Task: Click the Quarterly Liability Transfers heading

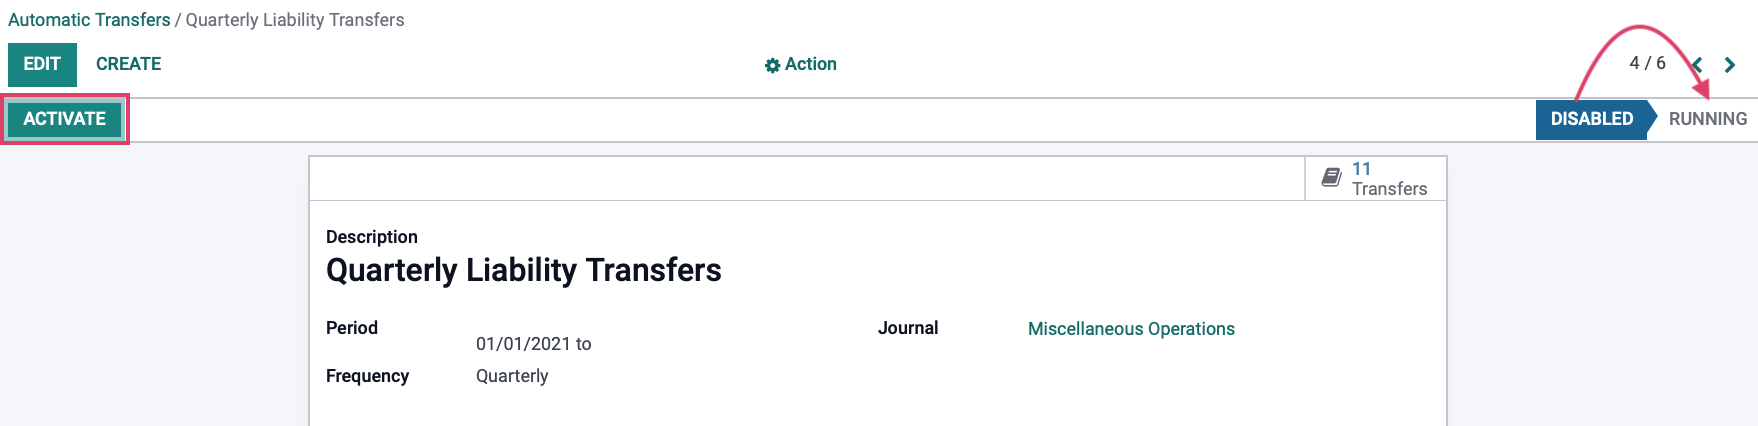Action: 524,270
